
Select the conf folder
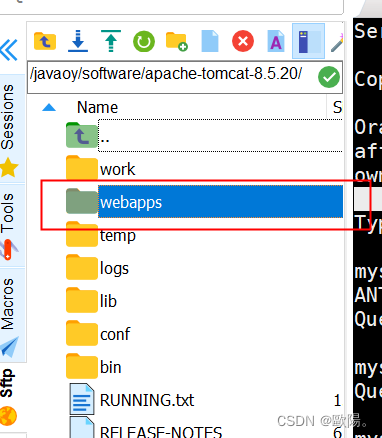[x=204, y=334]
